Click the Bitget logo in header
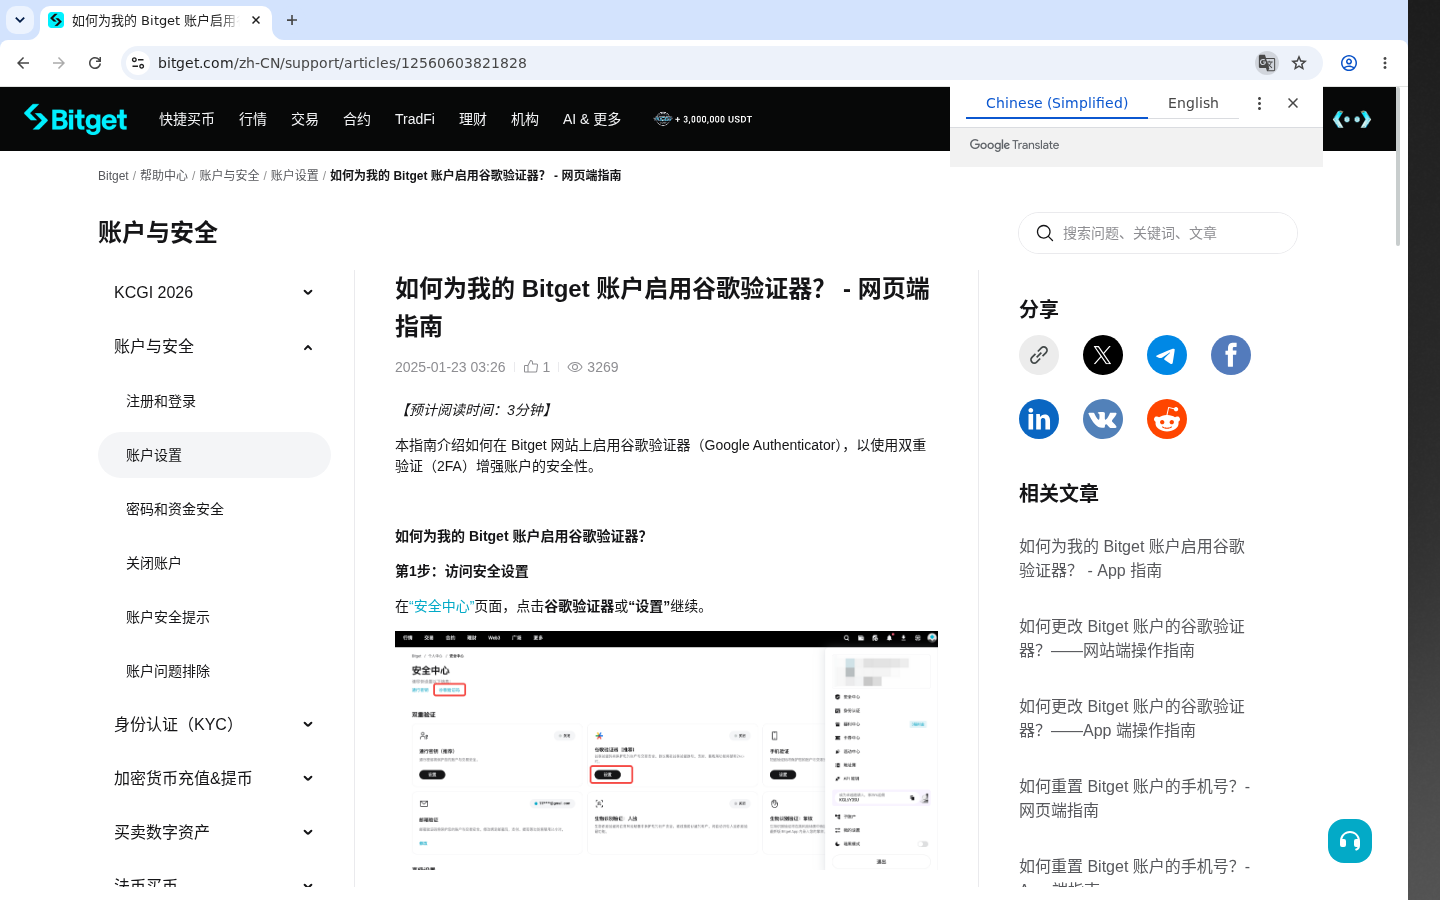The width and height of the screenshot is (1440, 900). [76, 119]
